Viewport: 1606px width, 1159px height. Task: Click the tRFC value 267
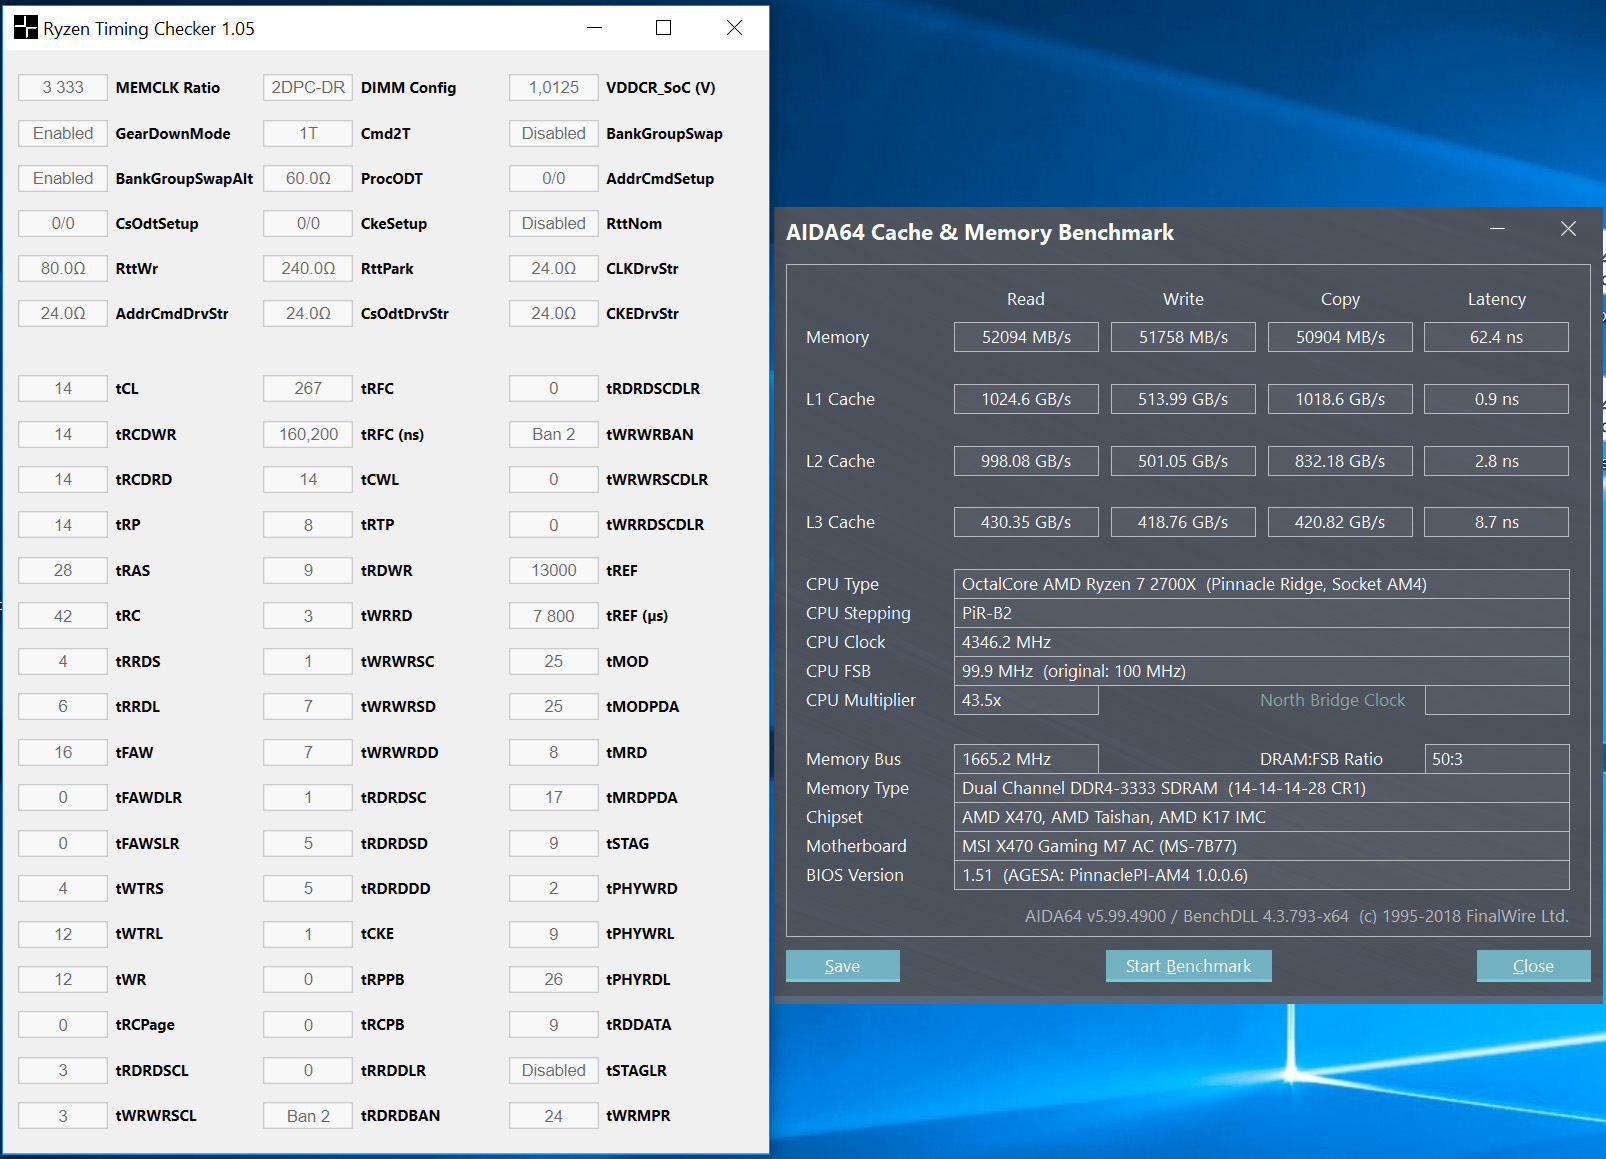tap(308, 389)
